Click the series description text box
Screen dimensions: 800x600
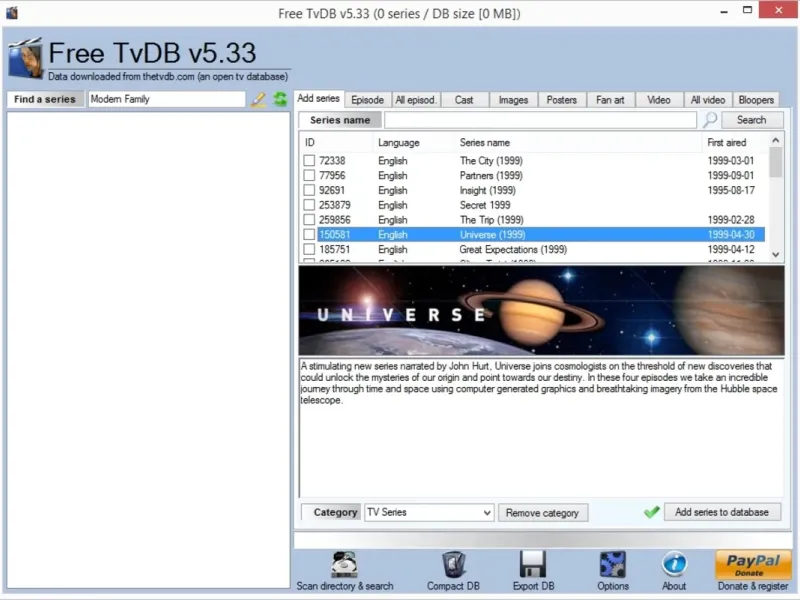[541, 428]
